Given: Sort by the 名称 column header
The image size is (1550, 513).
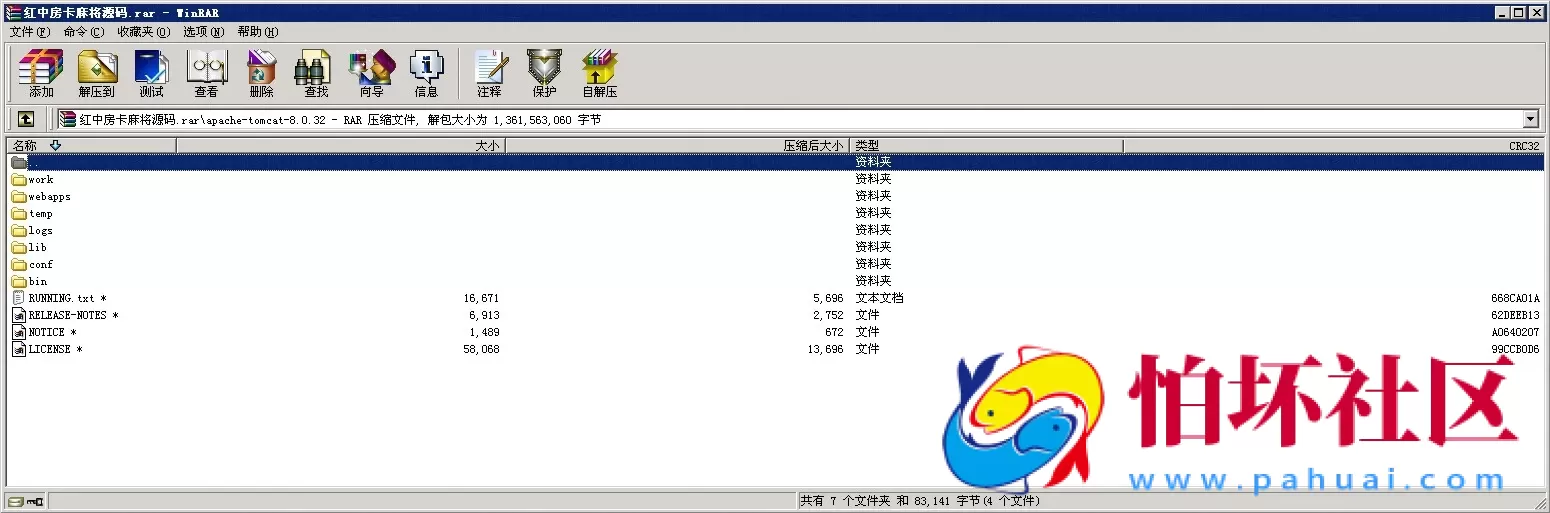Looking at the screenshot, I should (91, 146).
